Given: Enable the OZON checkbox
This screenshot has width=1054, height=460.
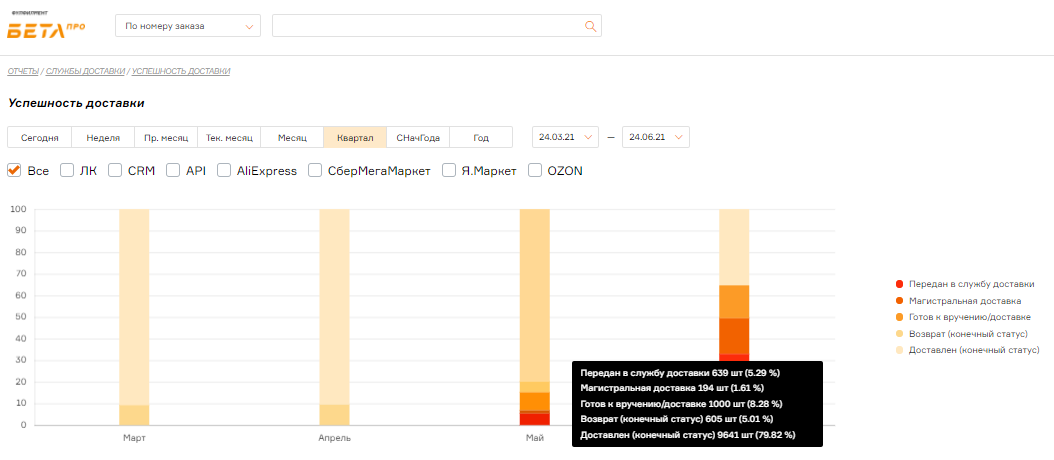Looking at the screenshot, I should click(535, 171).
